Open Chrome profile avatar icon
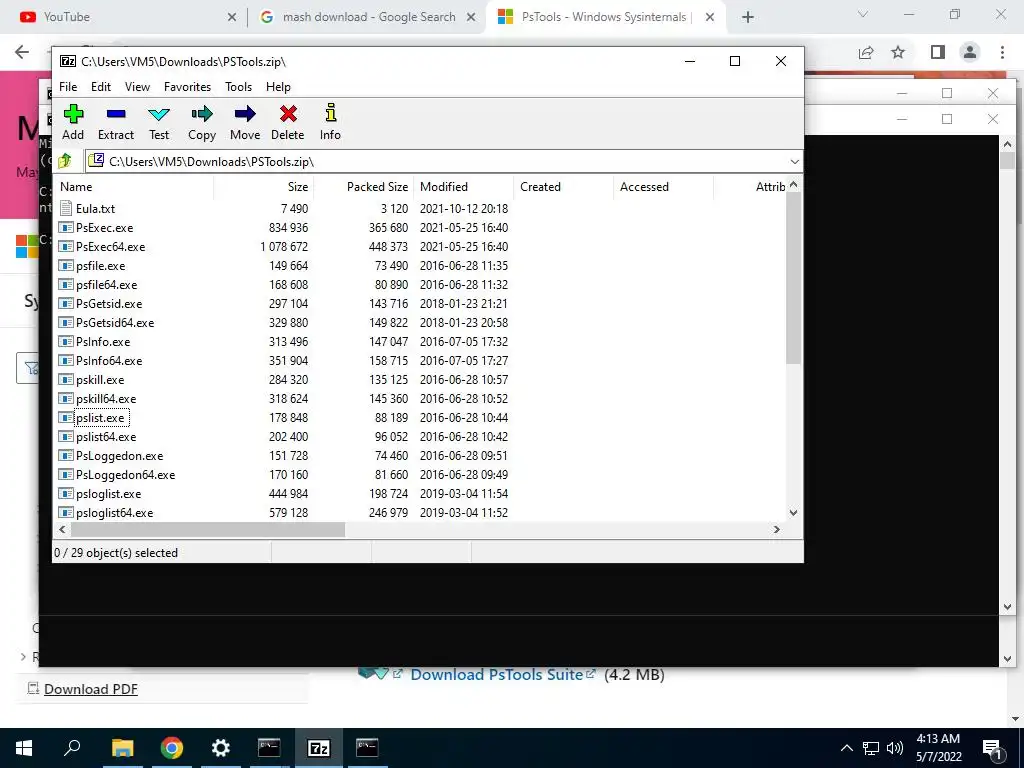1024x768 pixels. pos(970,52)
